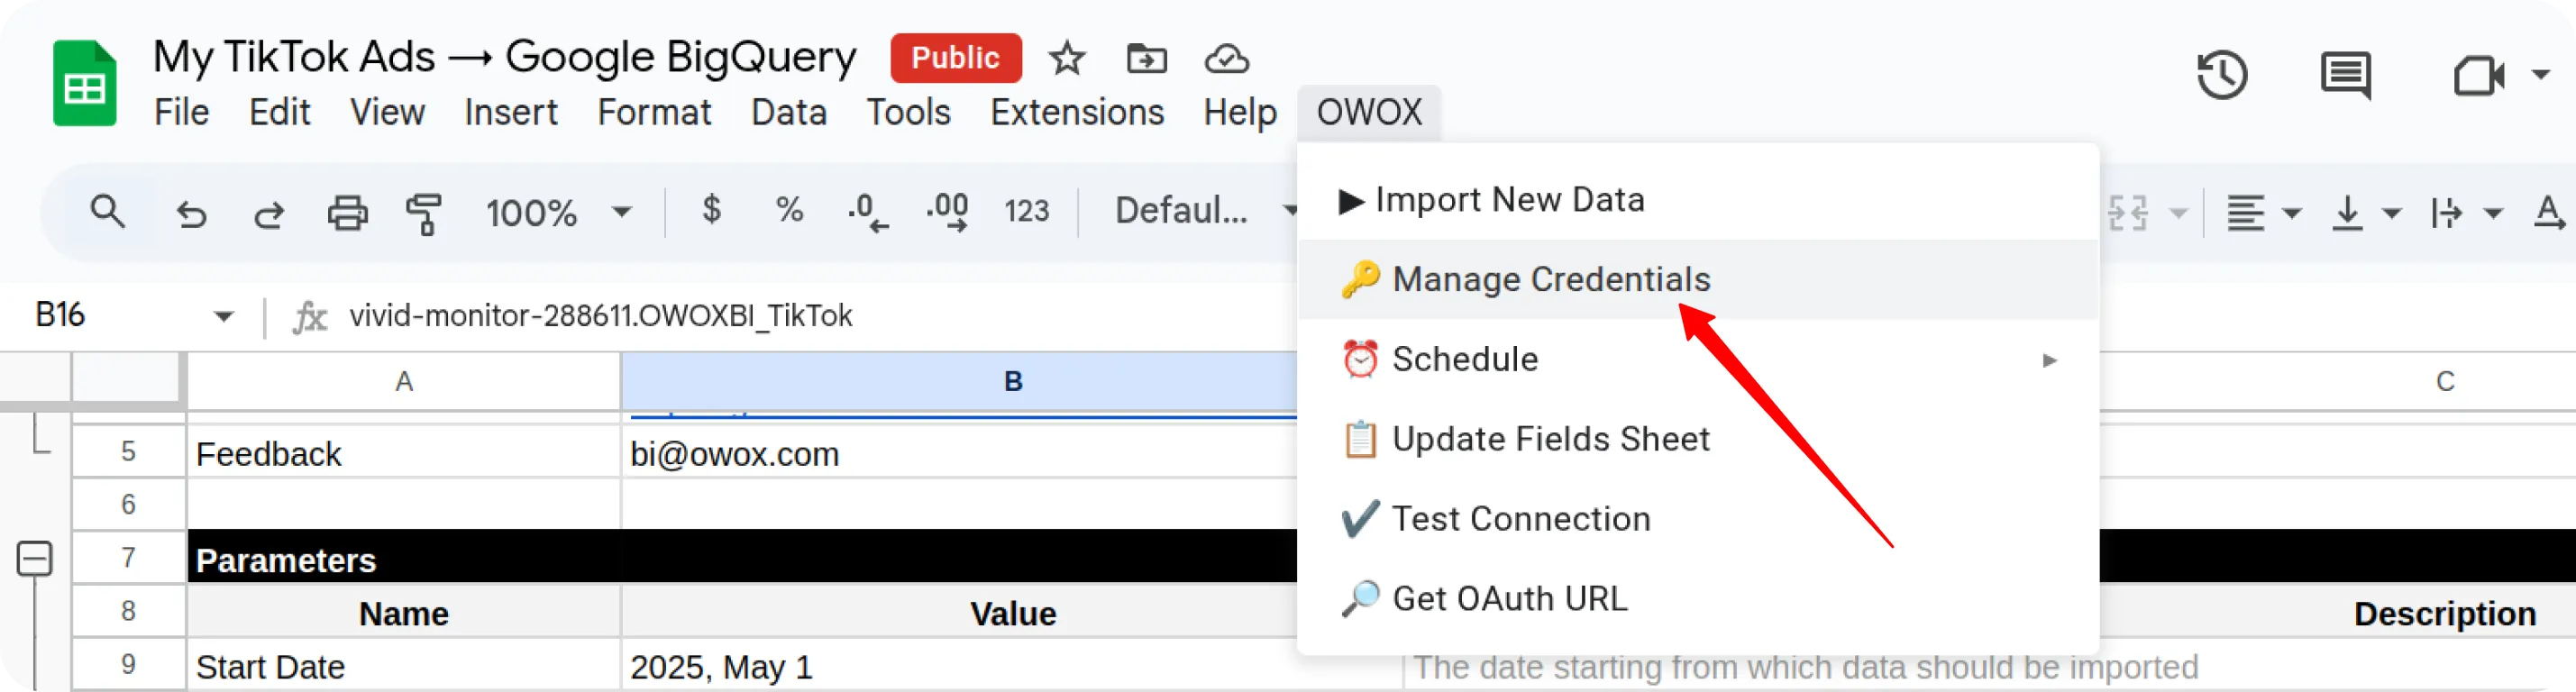Open the horizontal align dropdown
The height and width of the screenshot is (692, 2576).
tap(2264, 212)
